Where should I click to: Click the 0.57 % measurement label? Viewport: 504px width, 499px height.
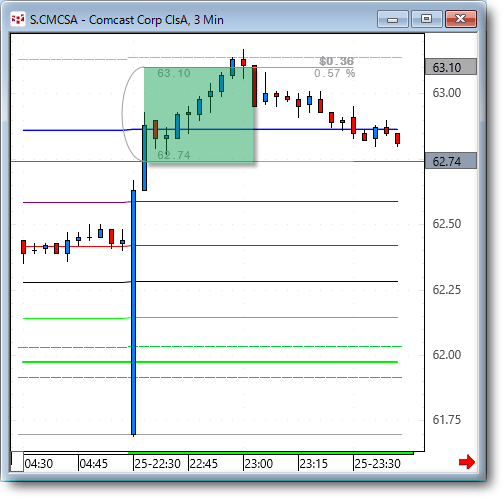(x=335, y=73)
